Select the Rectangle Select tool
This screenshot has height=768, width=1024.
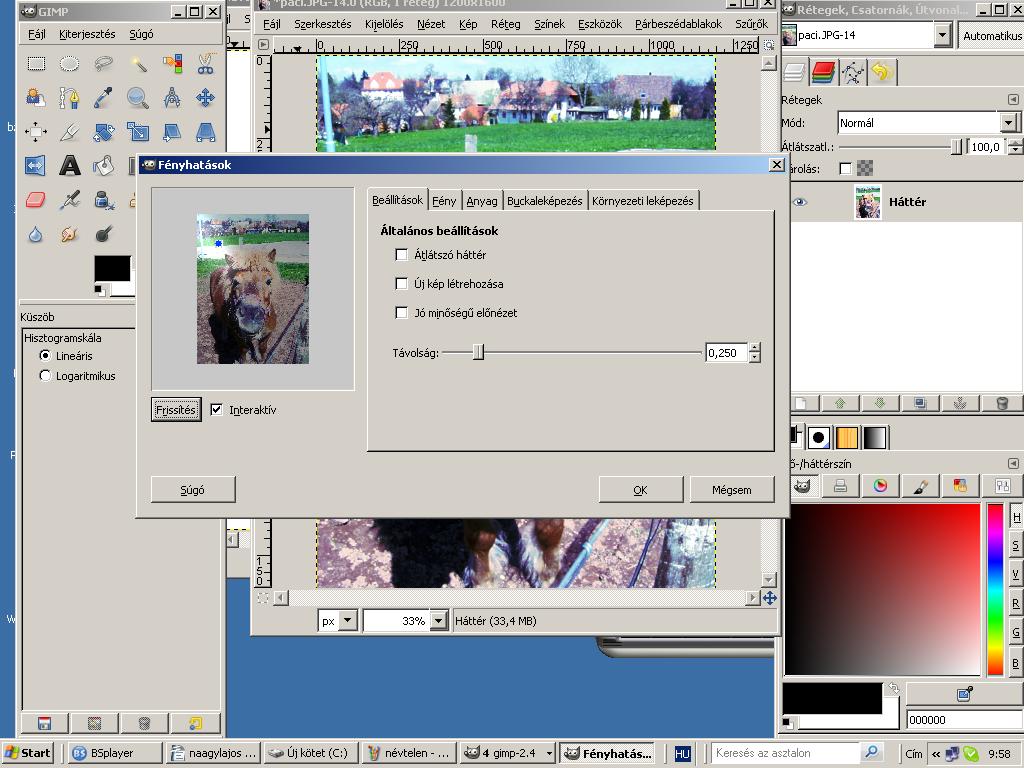[36, 63]
